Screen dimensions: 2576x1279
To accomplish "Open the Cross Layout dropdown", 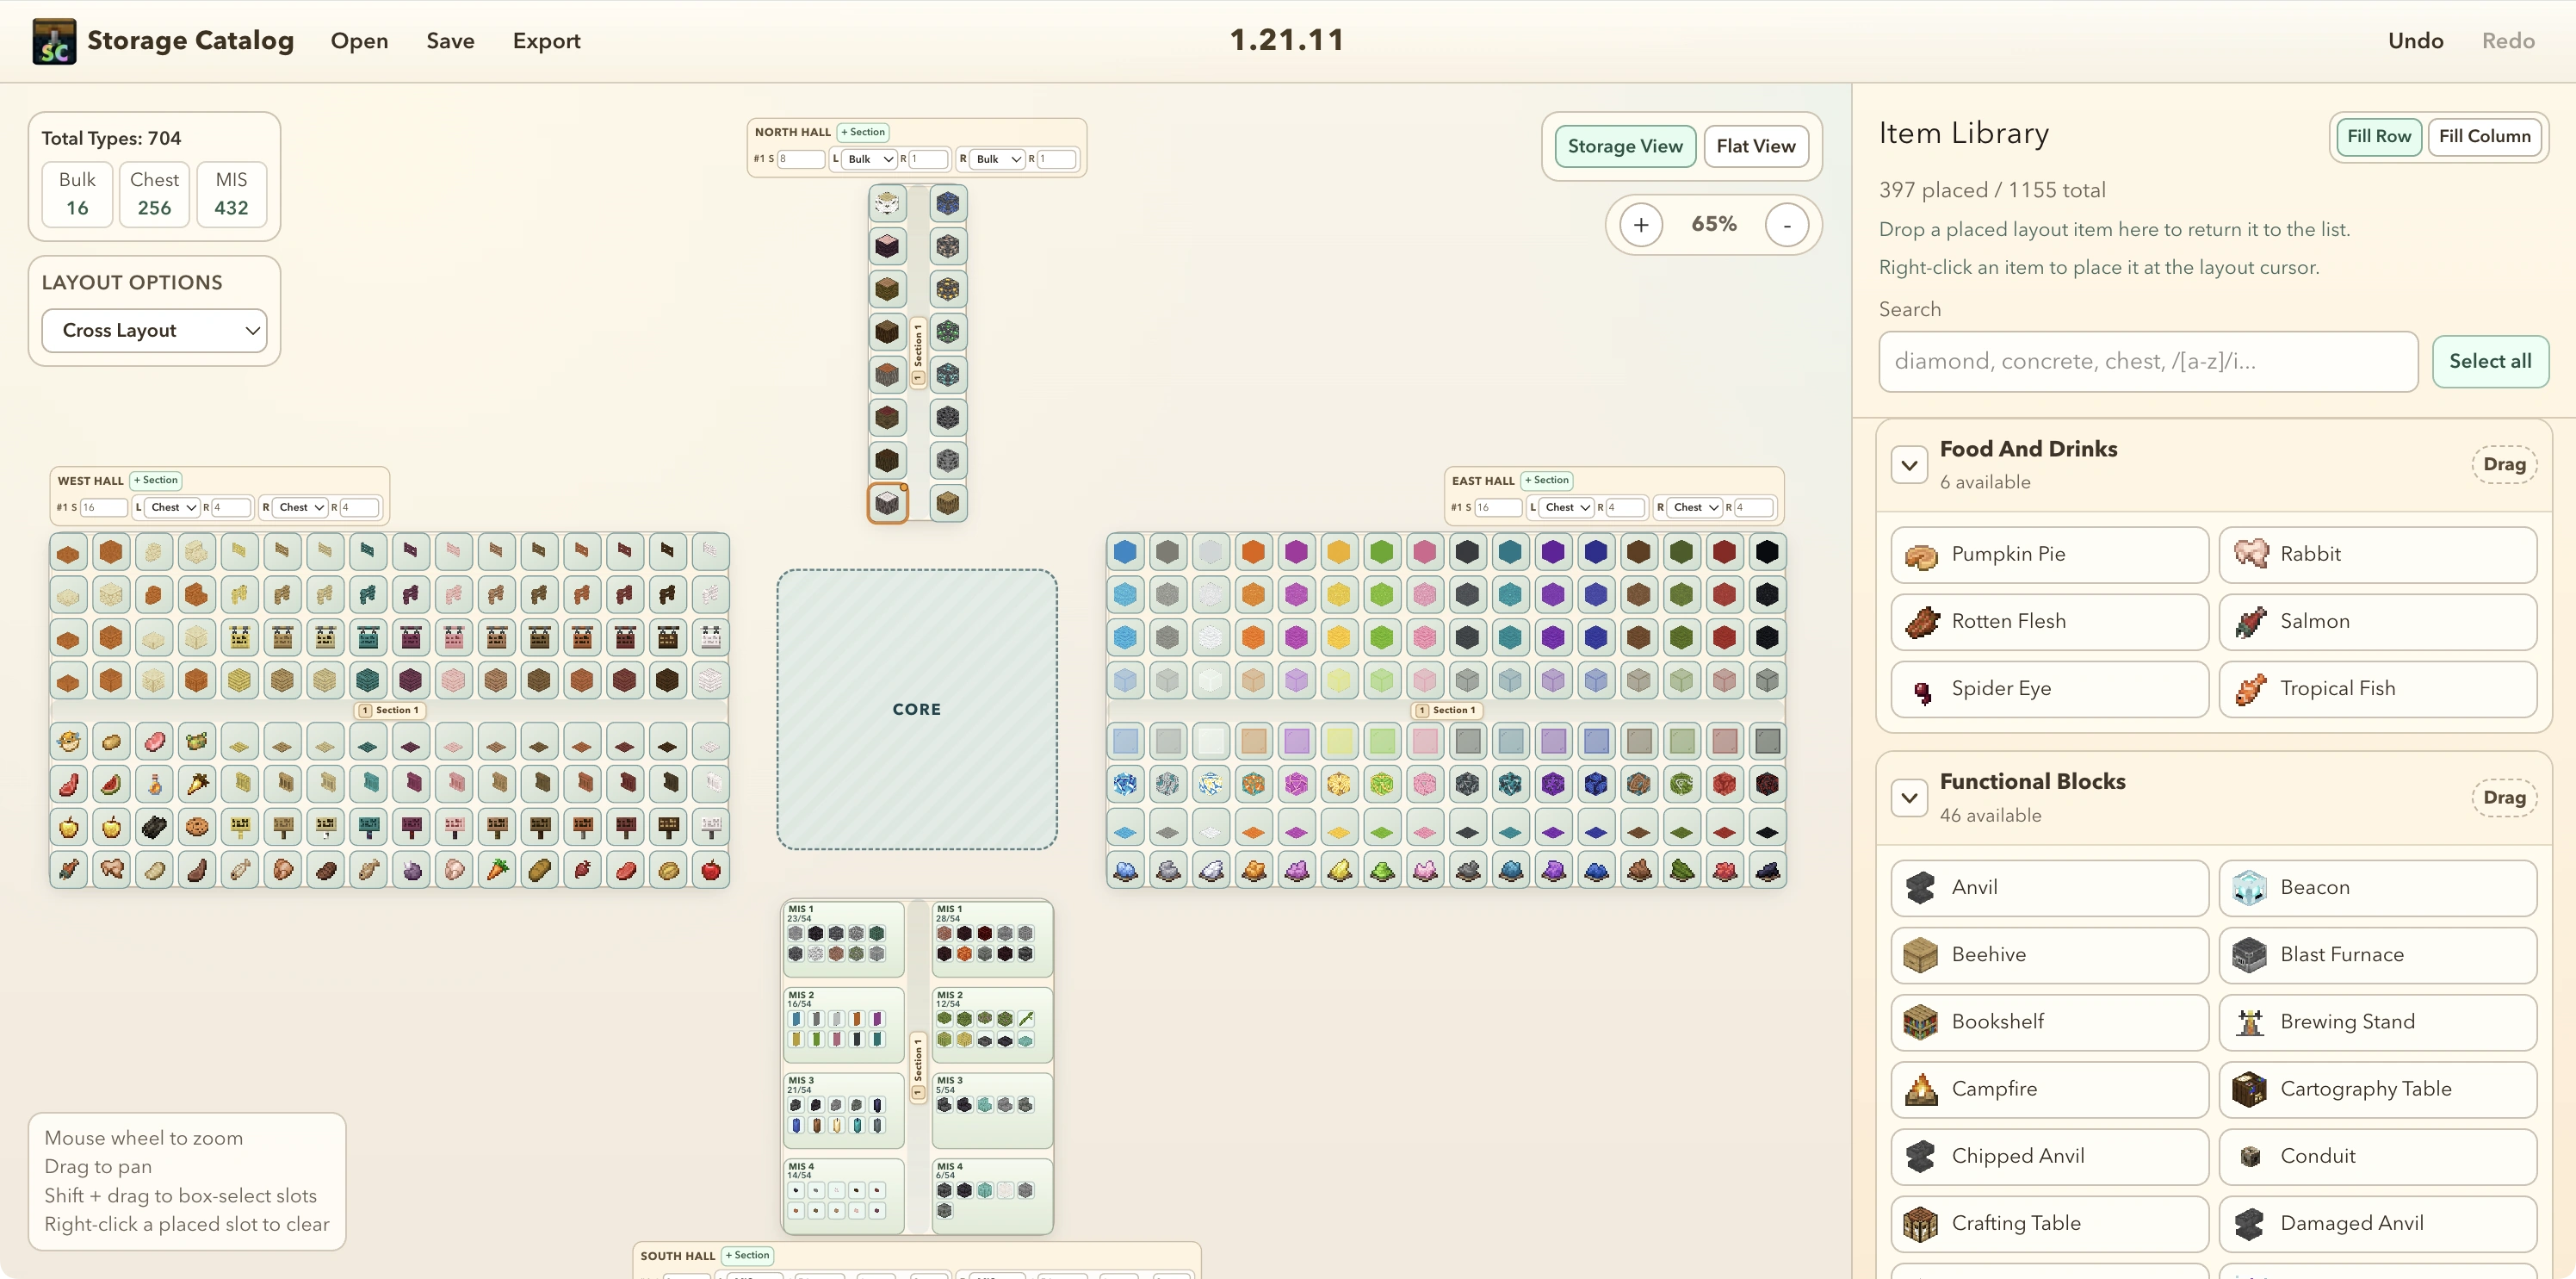I will click(x=154, y=330).
